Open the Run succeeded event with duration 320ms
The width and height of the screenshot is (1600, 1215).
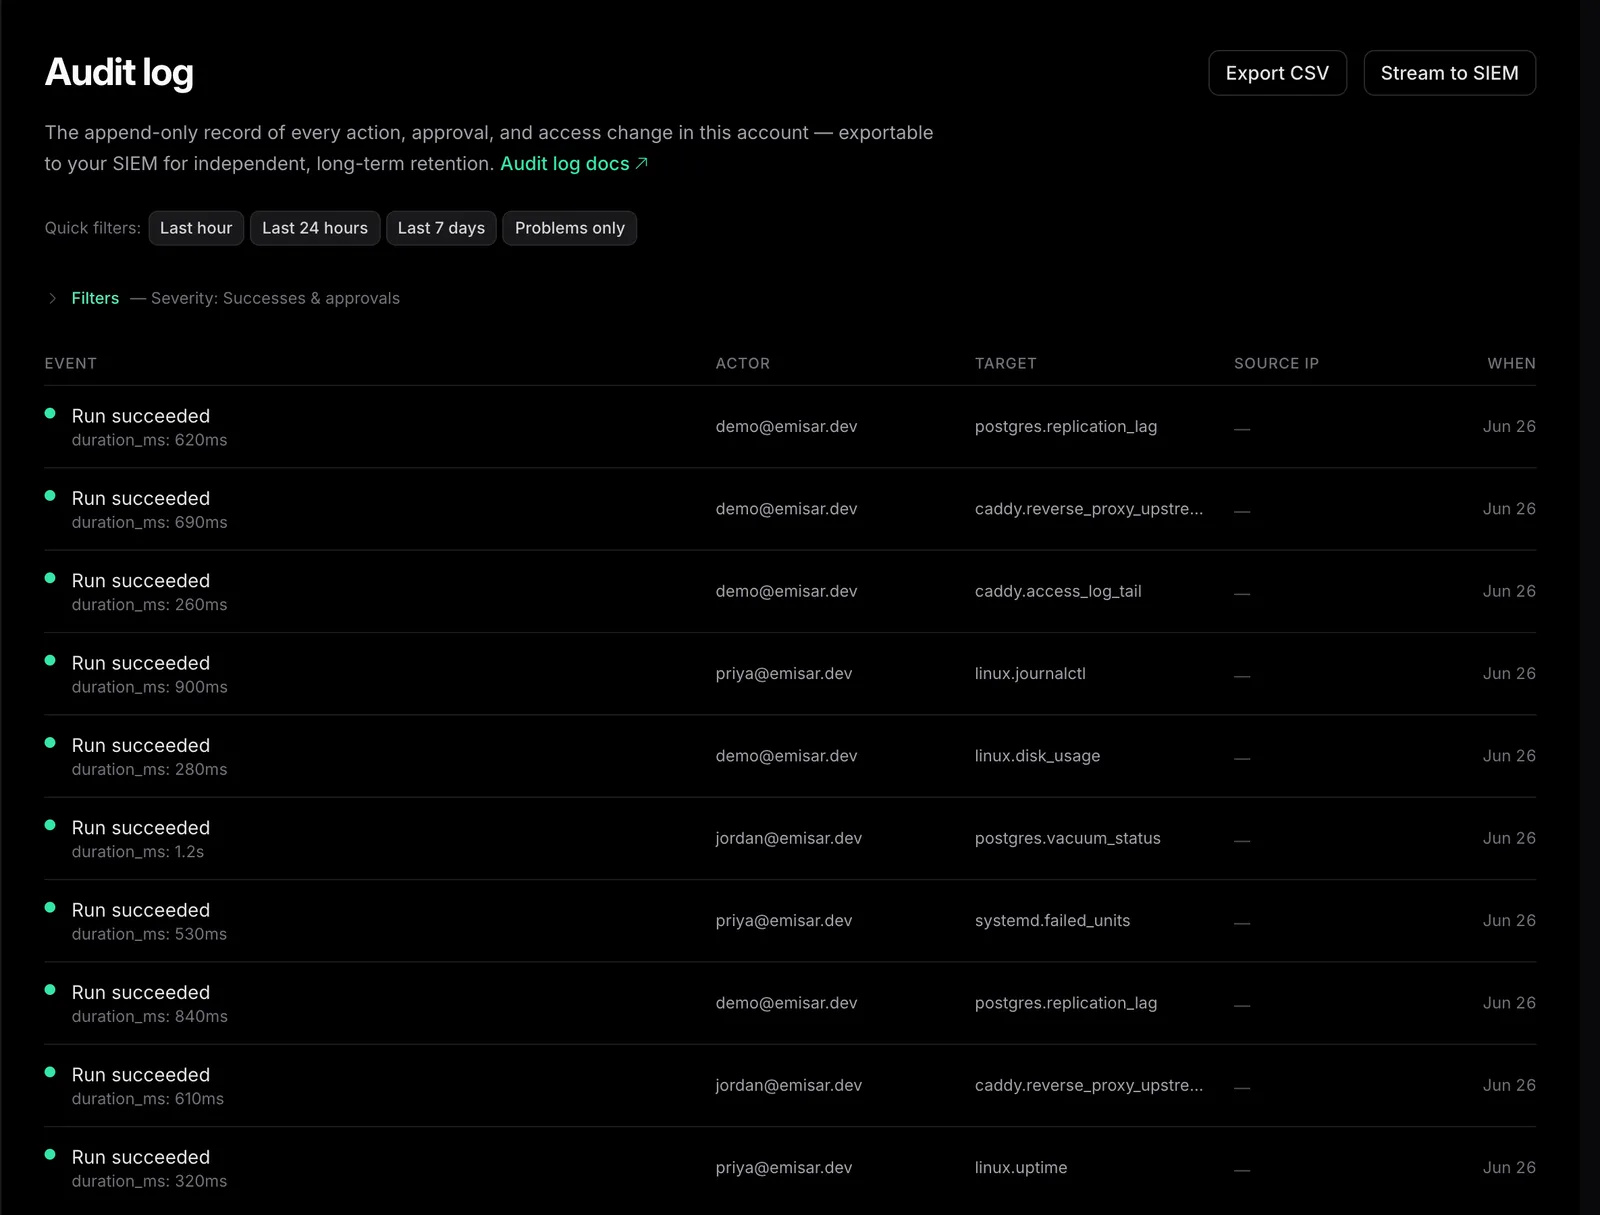click(x=790, y=1168)
